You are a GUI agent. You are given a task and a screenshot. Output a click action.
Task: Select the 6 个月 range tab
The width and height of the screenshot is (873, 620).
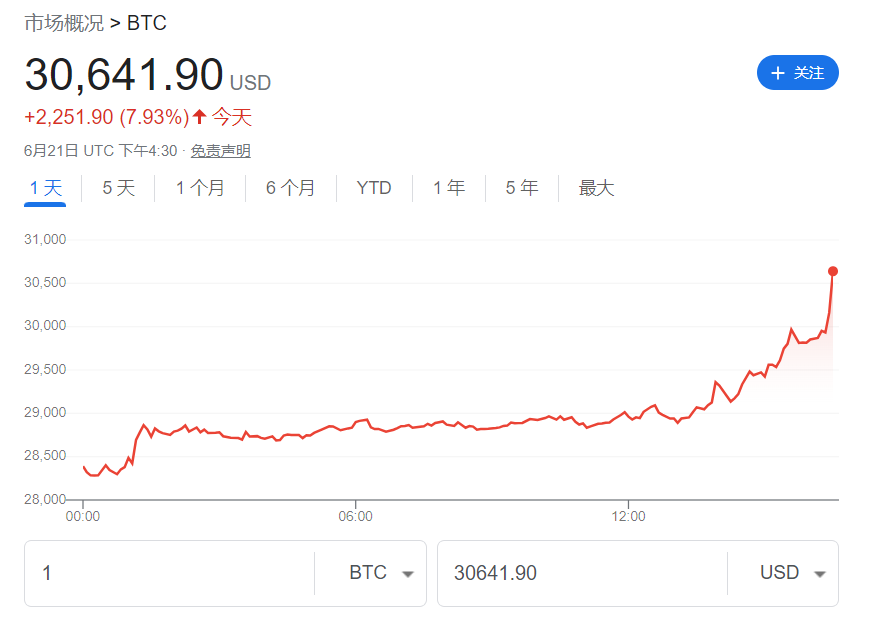coord(290,188)
